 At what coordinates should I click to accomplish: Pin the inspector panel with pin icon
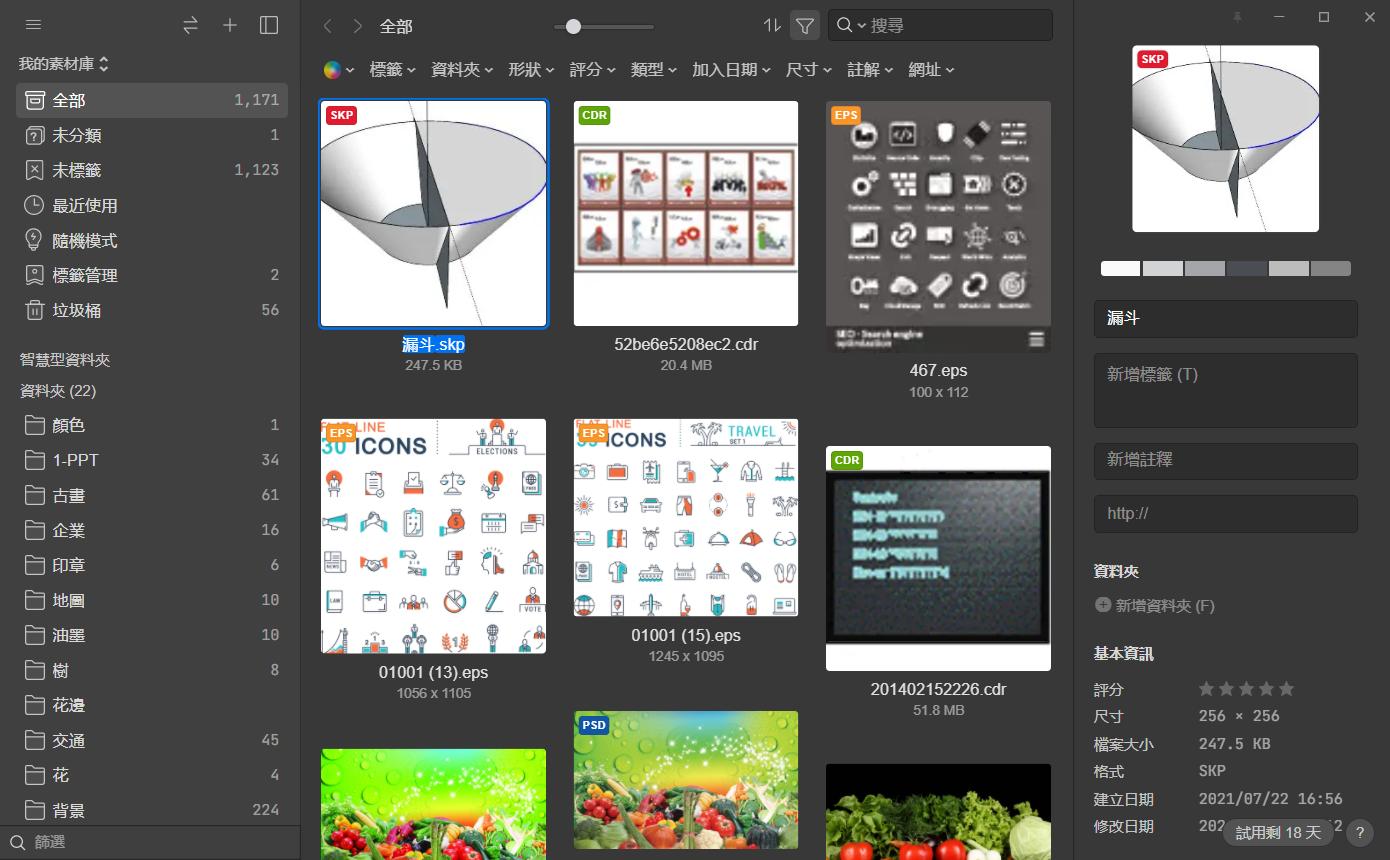click(x=1237, y=17)
